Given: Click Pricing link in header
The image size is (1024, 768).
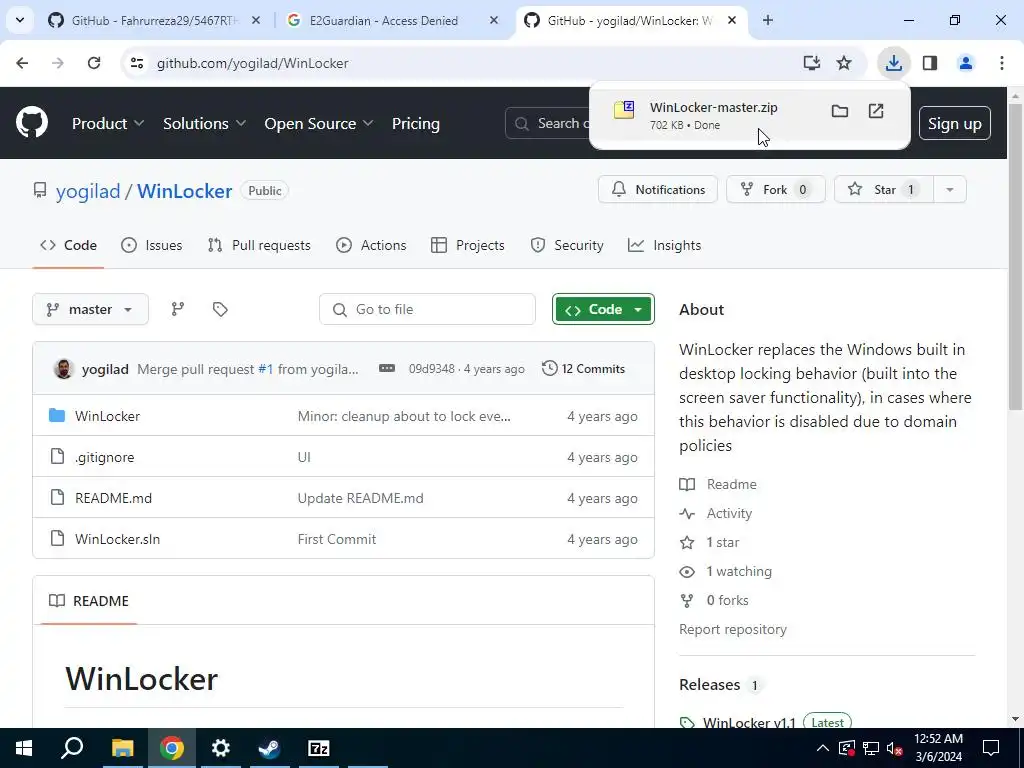Looking at the screenshot, I should [x=416, y=123].
